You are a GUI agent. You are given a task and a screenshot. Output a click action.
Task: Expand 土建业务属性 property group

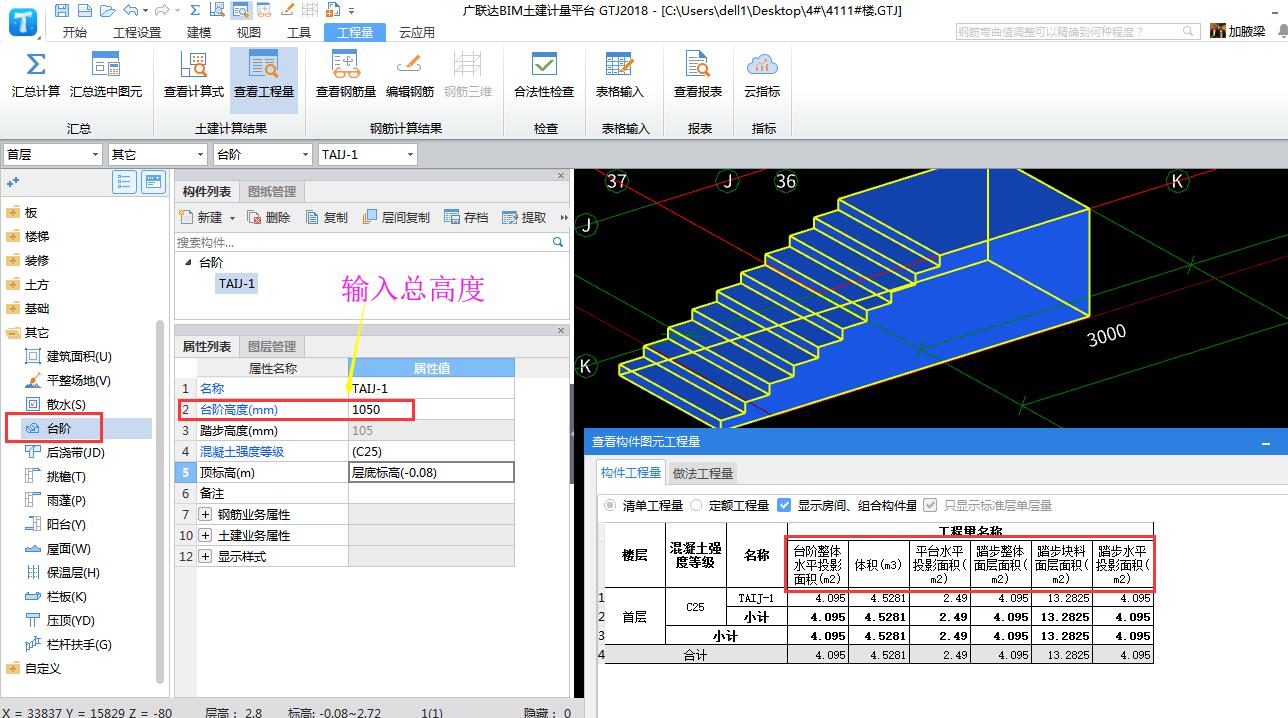click(205, 535)
